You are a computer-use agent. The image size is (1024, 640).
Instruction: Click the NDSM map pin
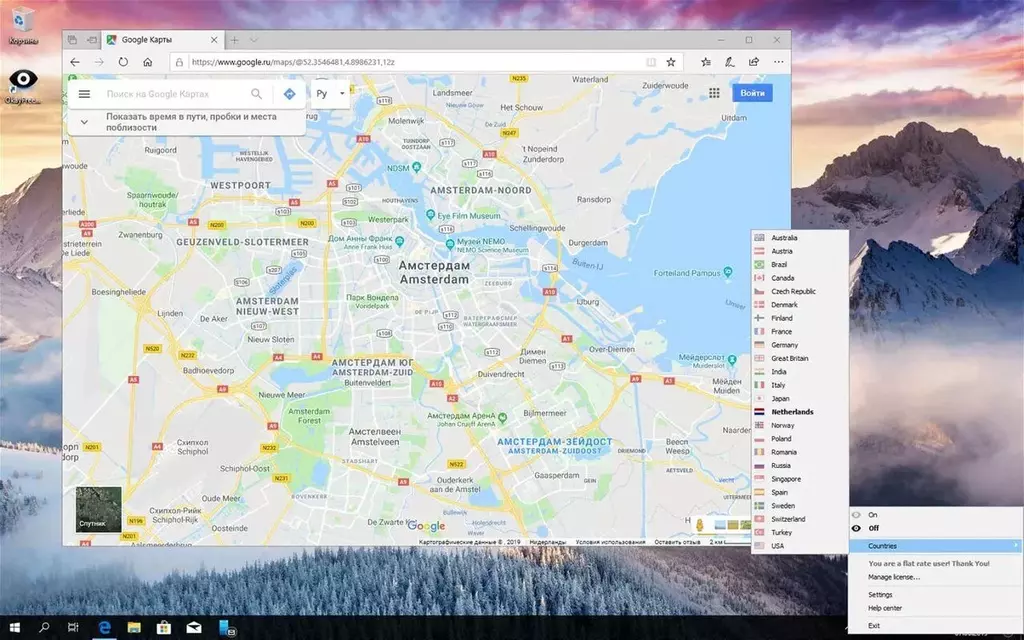coord(417,167)
